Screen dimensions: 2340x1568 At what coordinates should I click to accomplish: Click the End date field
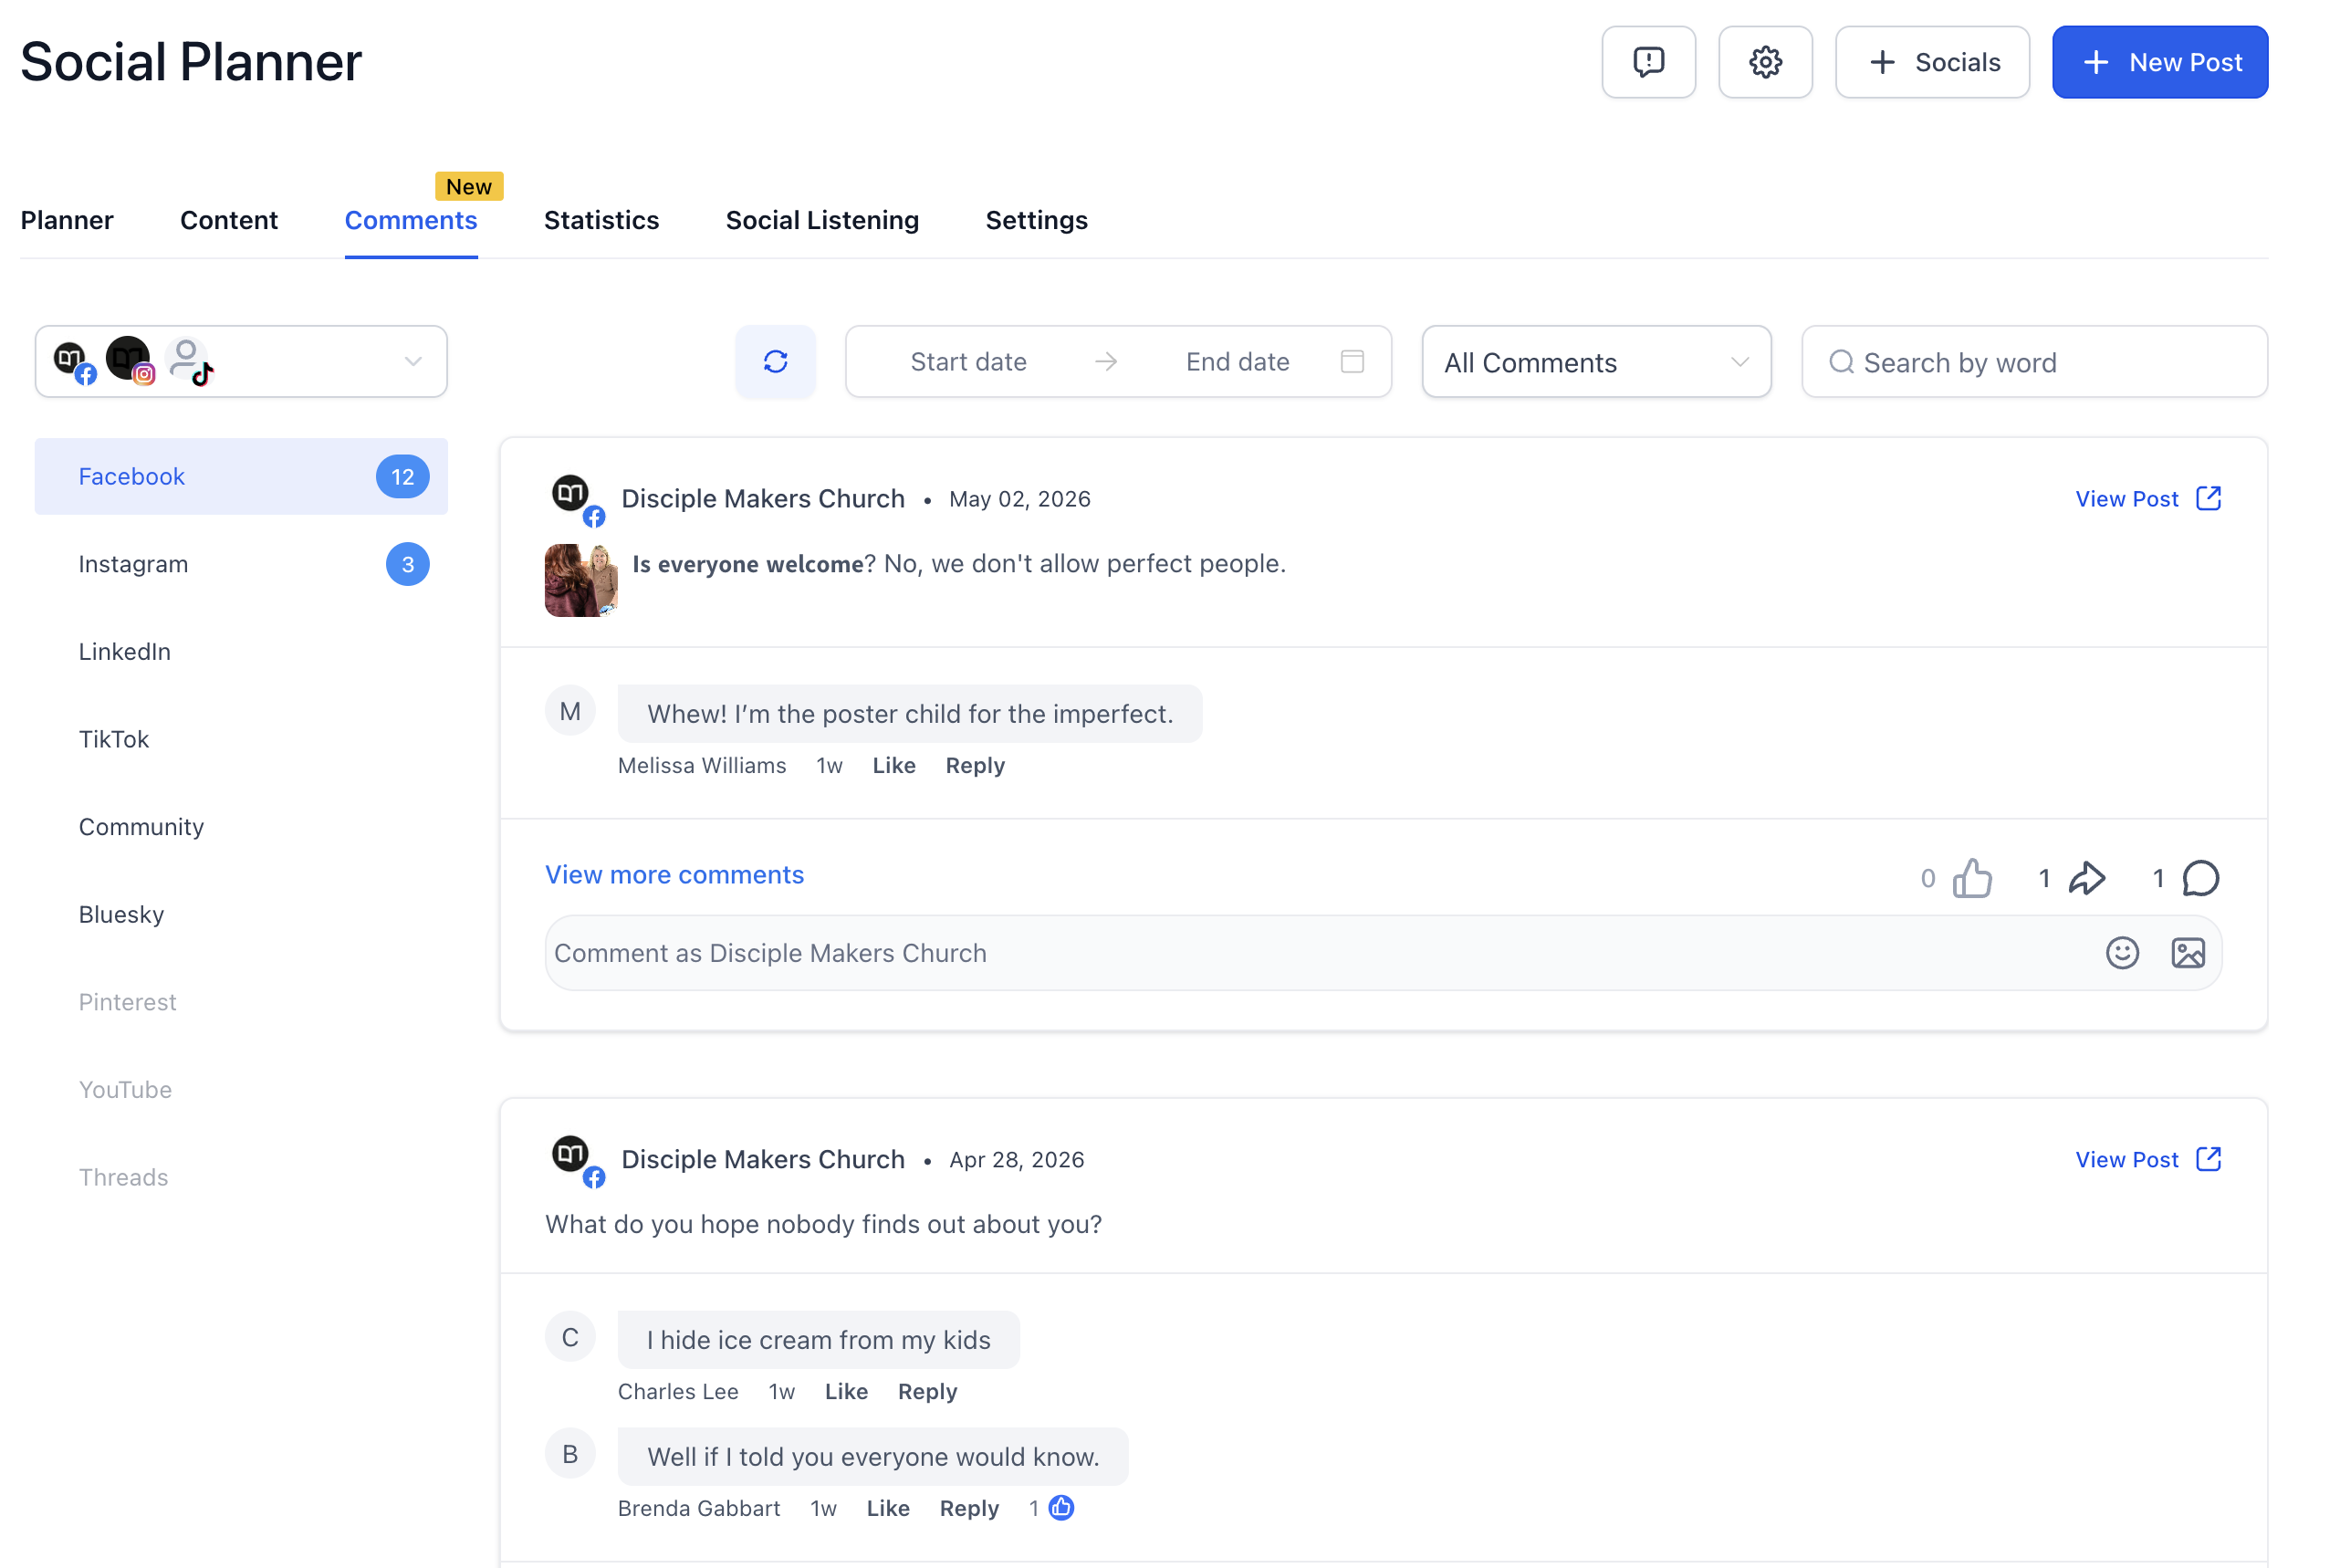1237,361
